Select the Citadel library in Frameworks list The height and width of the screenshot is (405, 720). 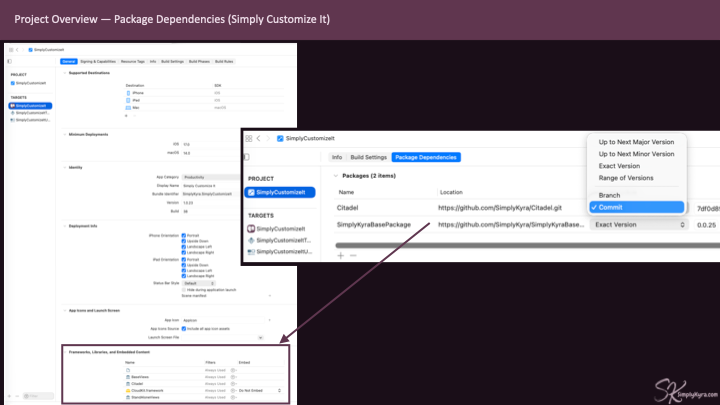[x=134, y=384]
